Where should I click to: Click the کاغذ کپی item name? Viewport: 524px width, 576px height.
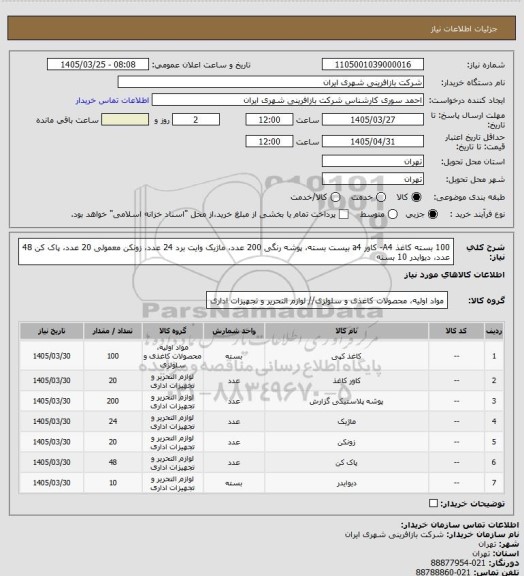(346, 356)
